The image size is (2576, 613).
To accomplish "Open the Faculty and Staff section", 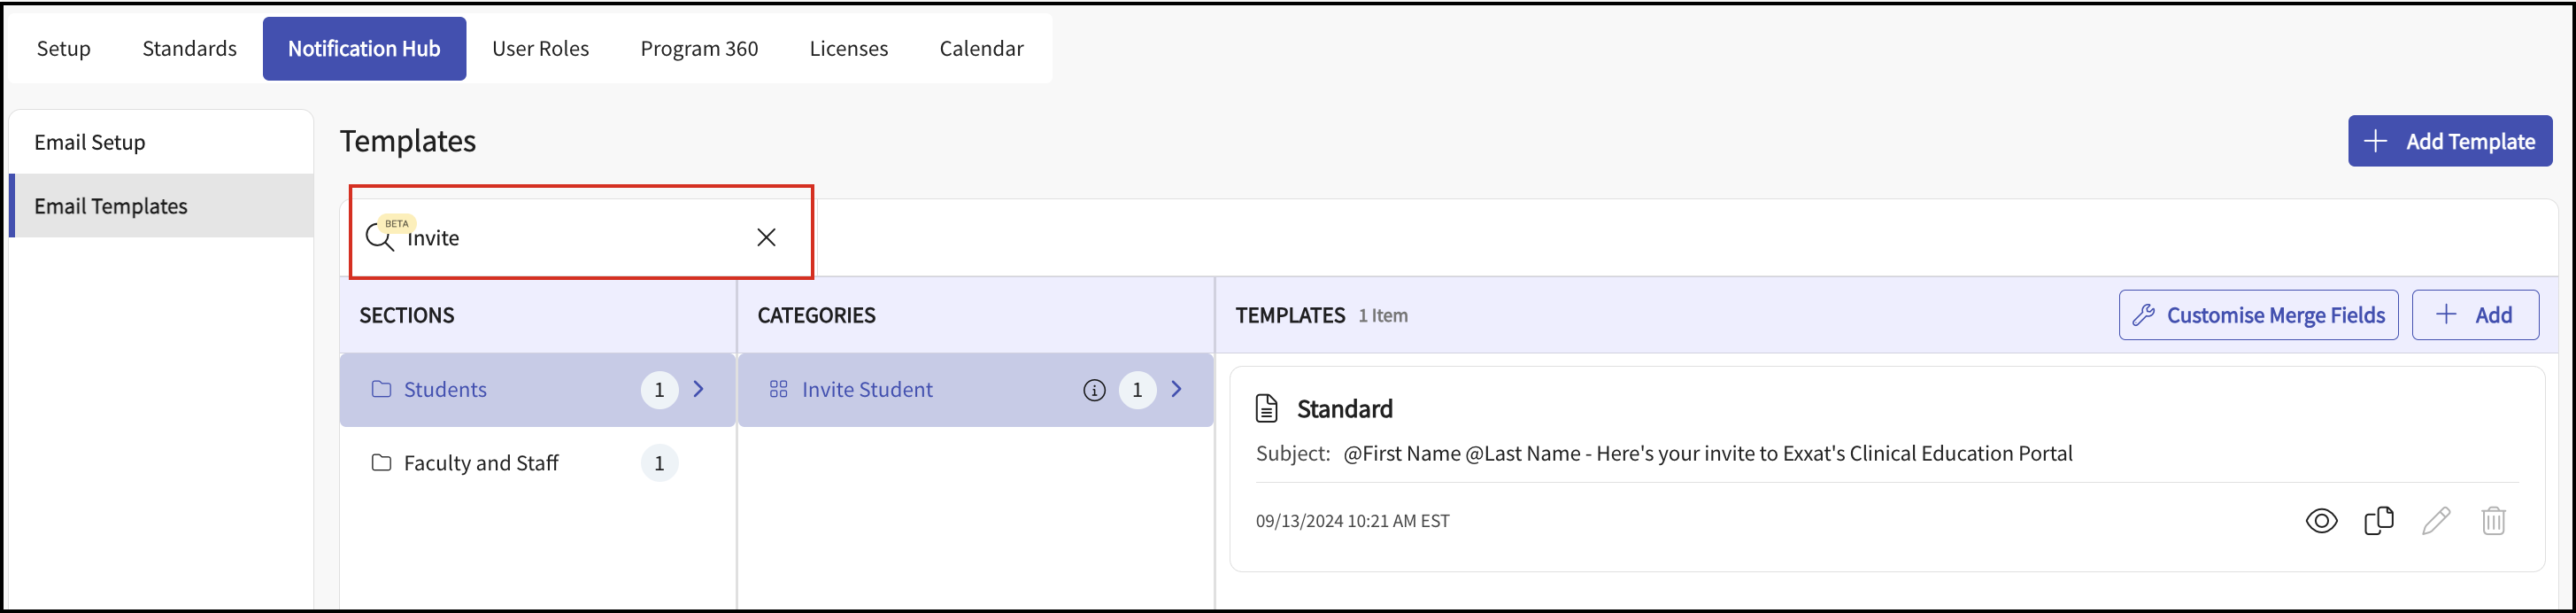I will 481,463.
